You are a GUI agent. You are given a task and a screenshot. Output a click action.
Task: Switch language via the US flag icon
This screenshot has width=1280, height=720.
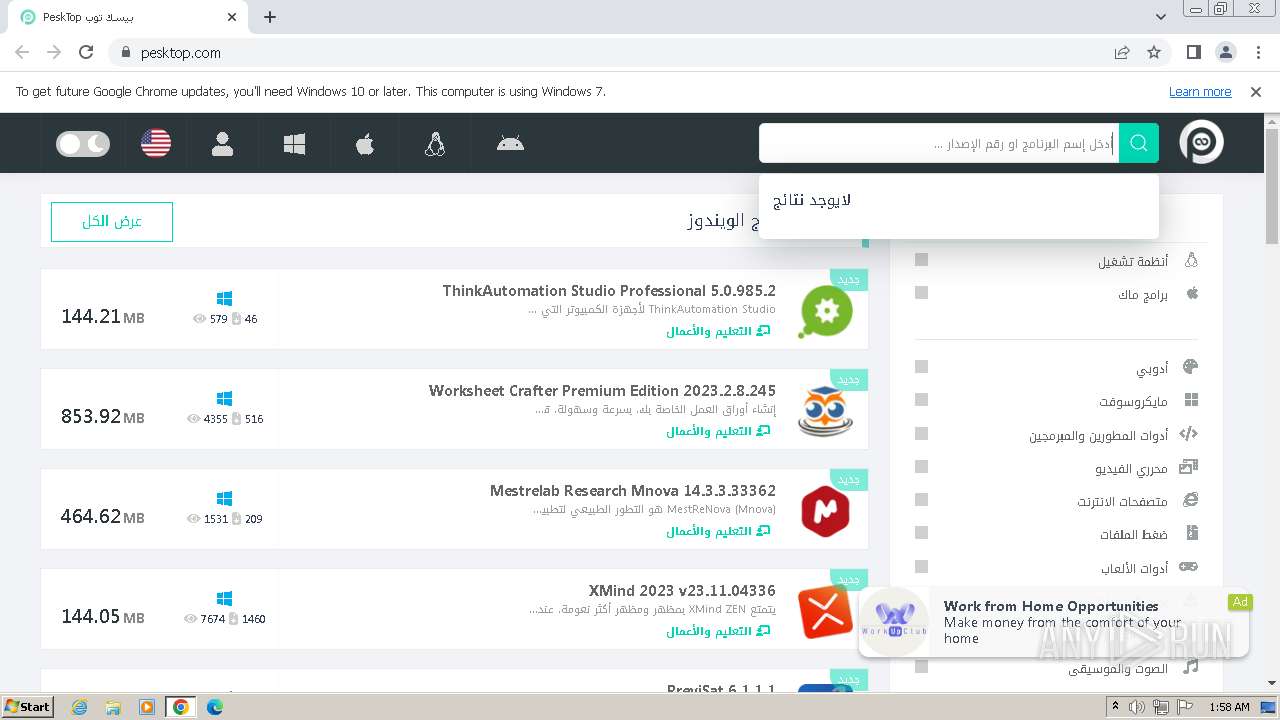click(x=156, y=143)
